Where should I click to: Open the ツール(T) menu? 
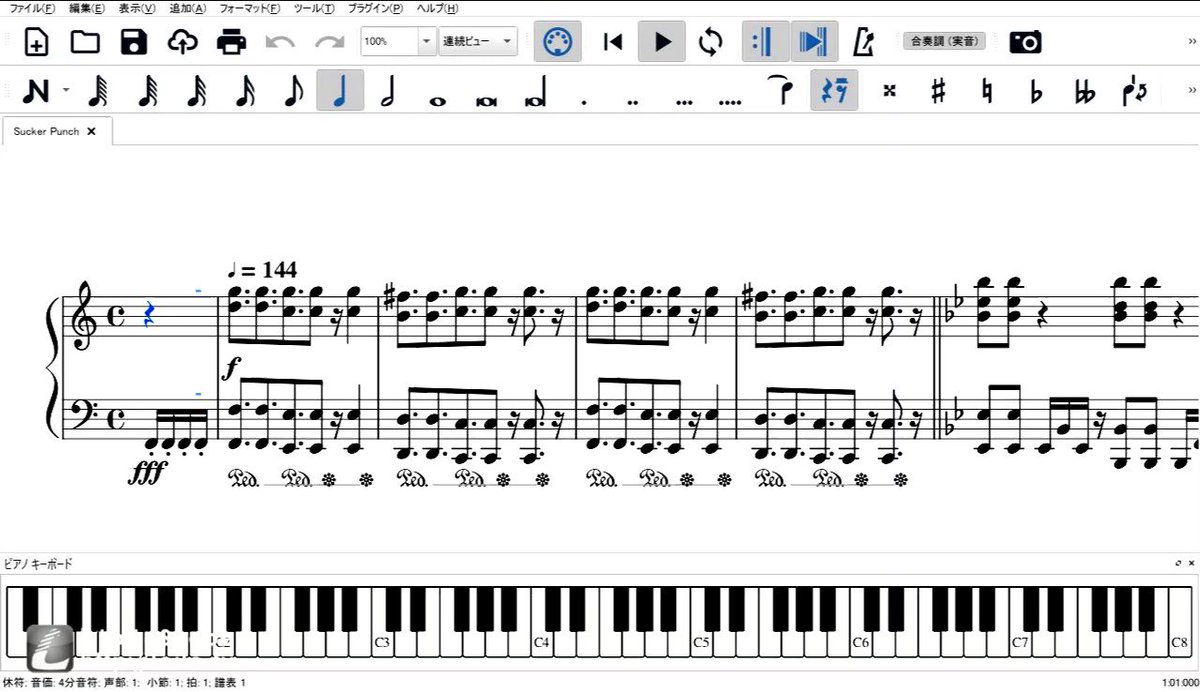(x=315, y=8)
